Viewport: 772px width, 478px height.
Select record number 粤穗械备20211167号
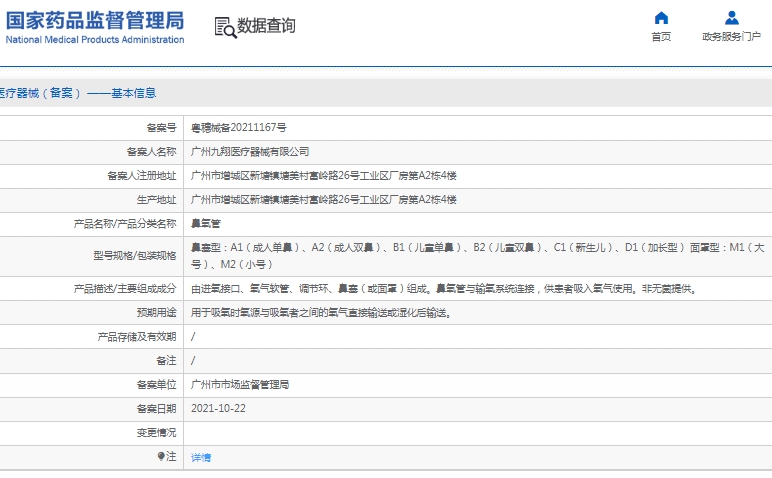(x=239, y=127)
